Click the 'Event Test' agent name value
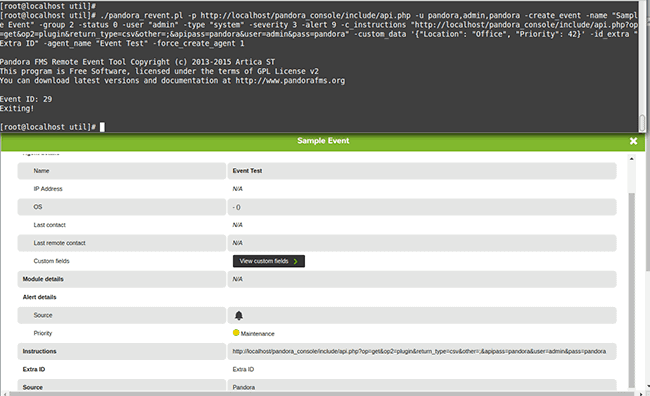The width and height of the screenshot is (650, 396). [247, 171]
